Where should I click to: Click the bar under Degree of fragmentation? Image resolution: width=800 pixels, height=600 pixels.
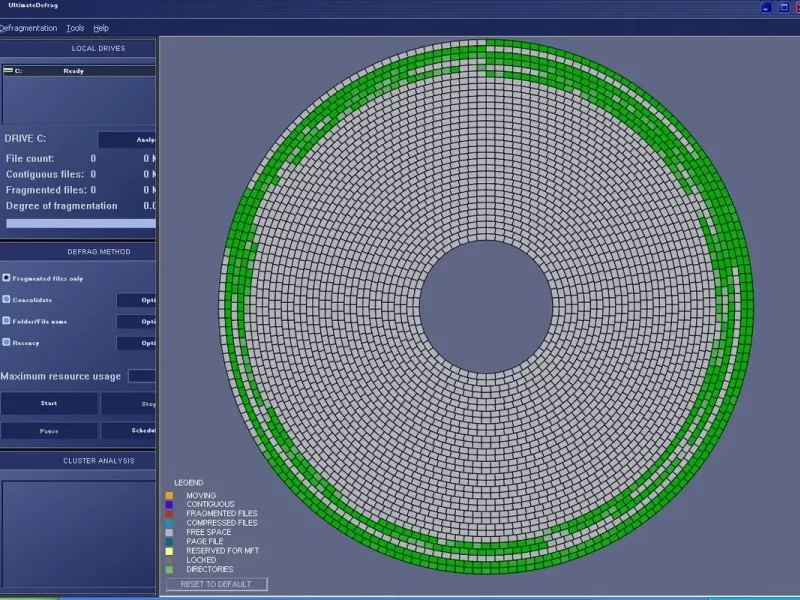[81, 223]
